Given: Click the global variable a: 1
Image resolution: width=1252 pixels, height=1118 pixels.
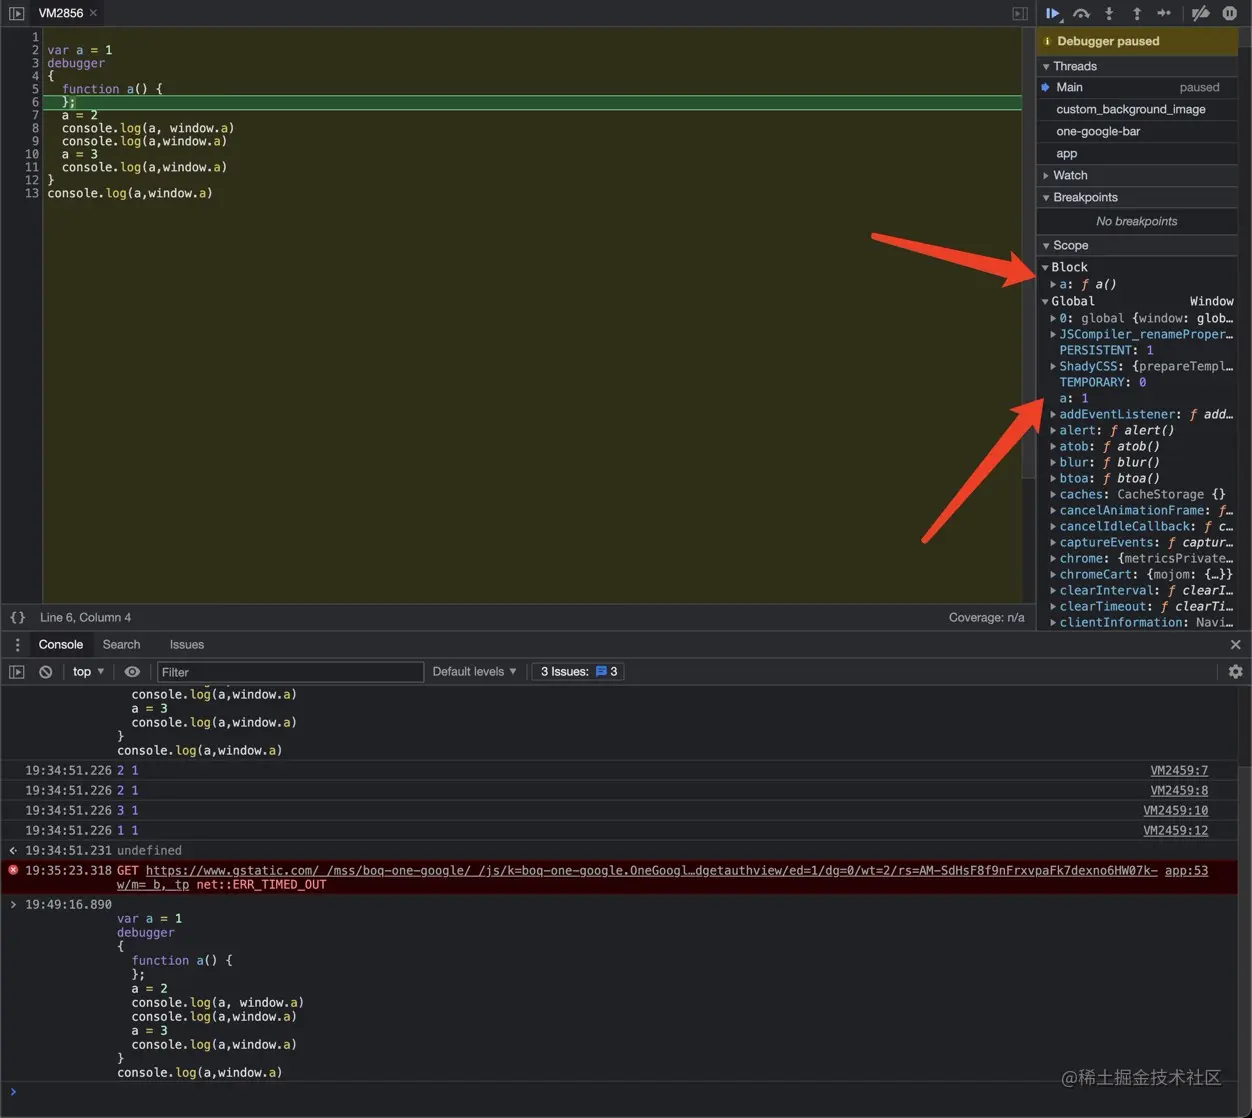Looking at the screenshot, I should (x=1073, y=398).
